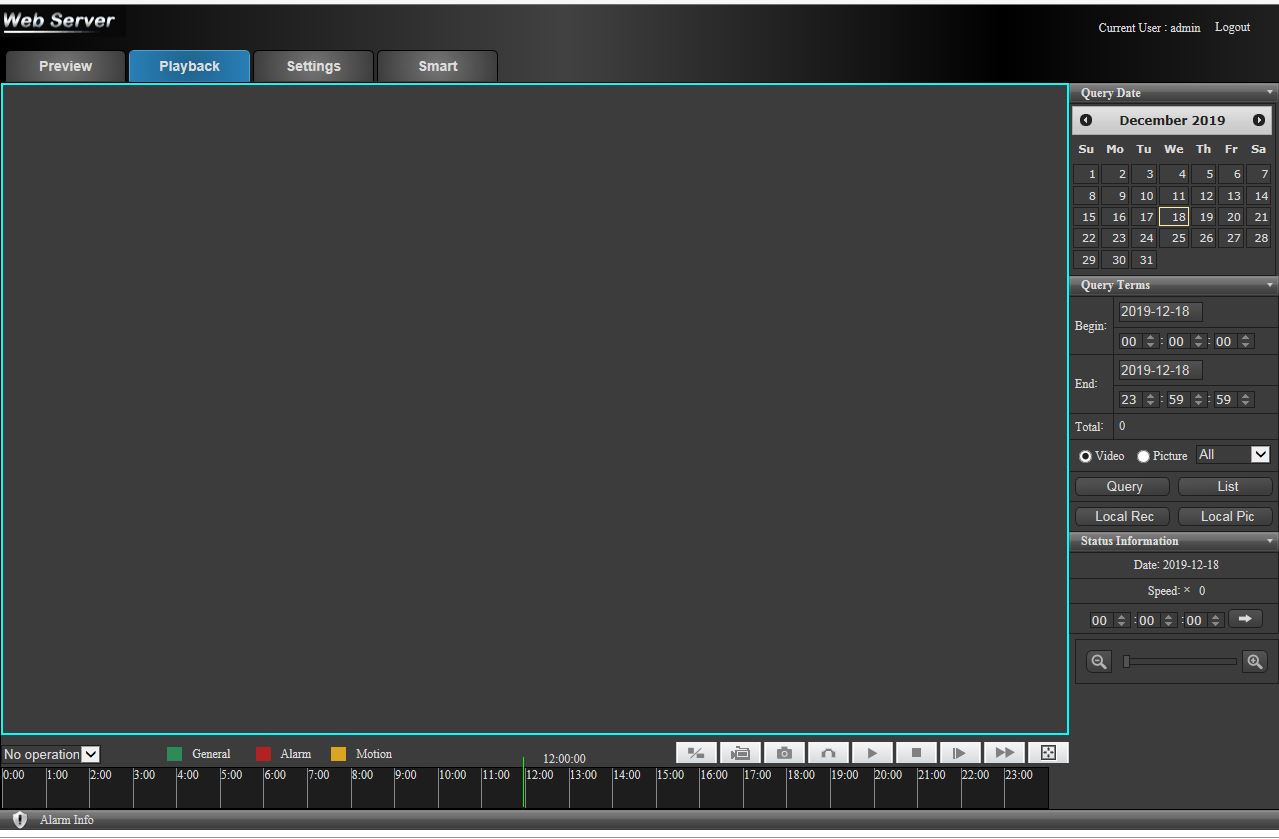Open the Preview tab
Image resolution: width=1279 pixels, height=839 pixels.
(65, 66)
